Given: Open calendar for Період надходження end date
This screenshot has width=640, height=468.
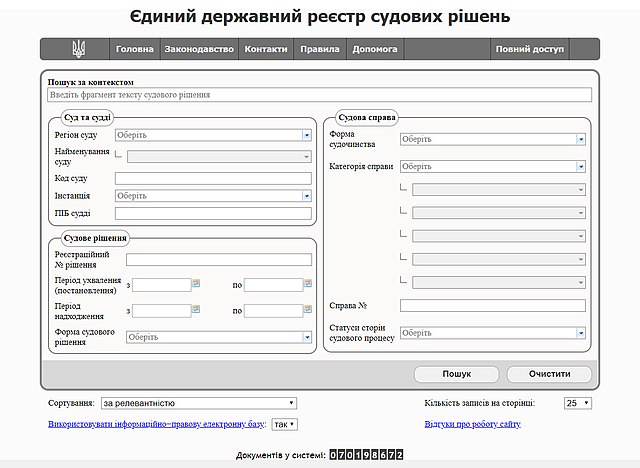Looking at the screenshot, I should [308, 309].
